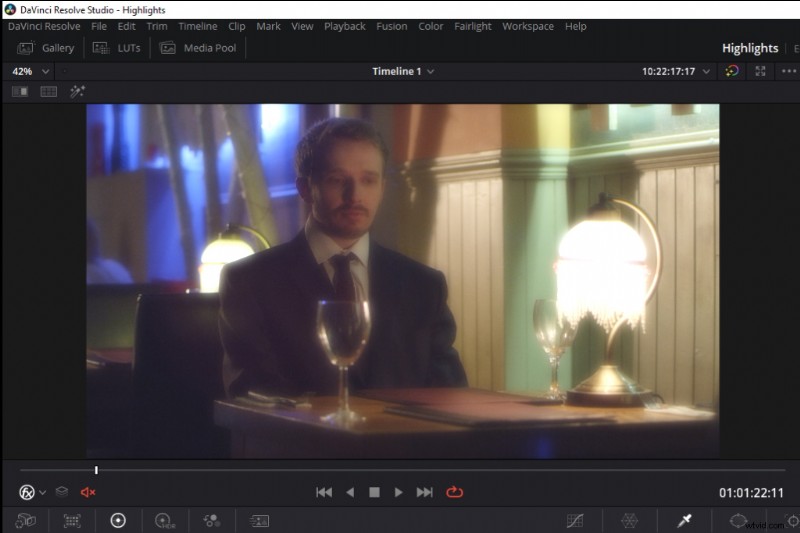Jump to the last frame
This screenshot has height=533, width=800.
pos(424,492)
